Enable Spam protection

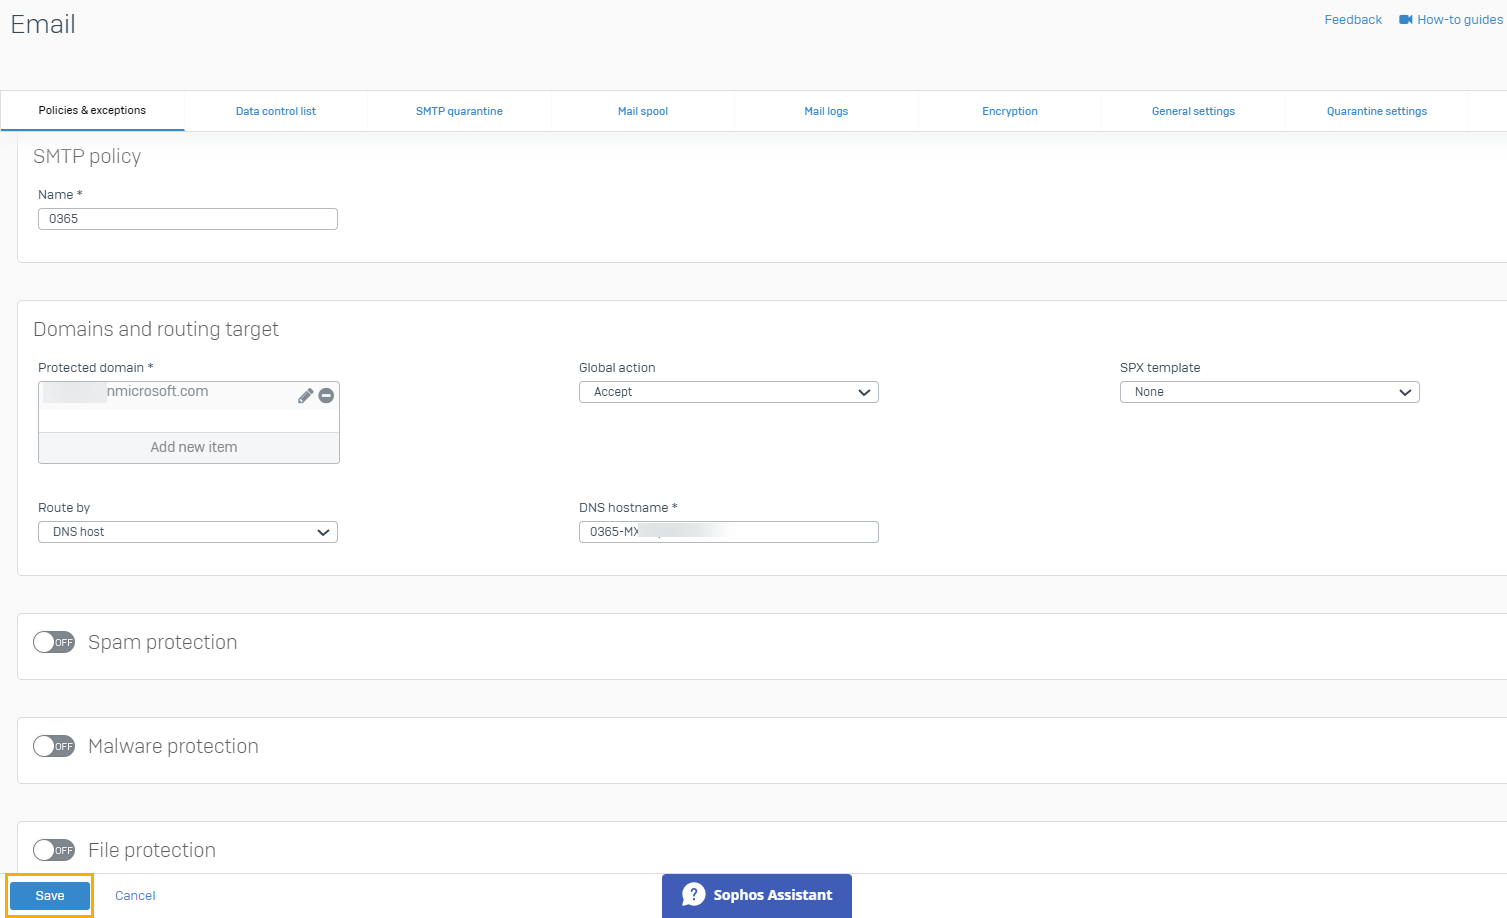pos(54,641)
